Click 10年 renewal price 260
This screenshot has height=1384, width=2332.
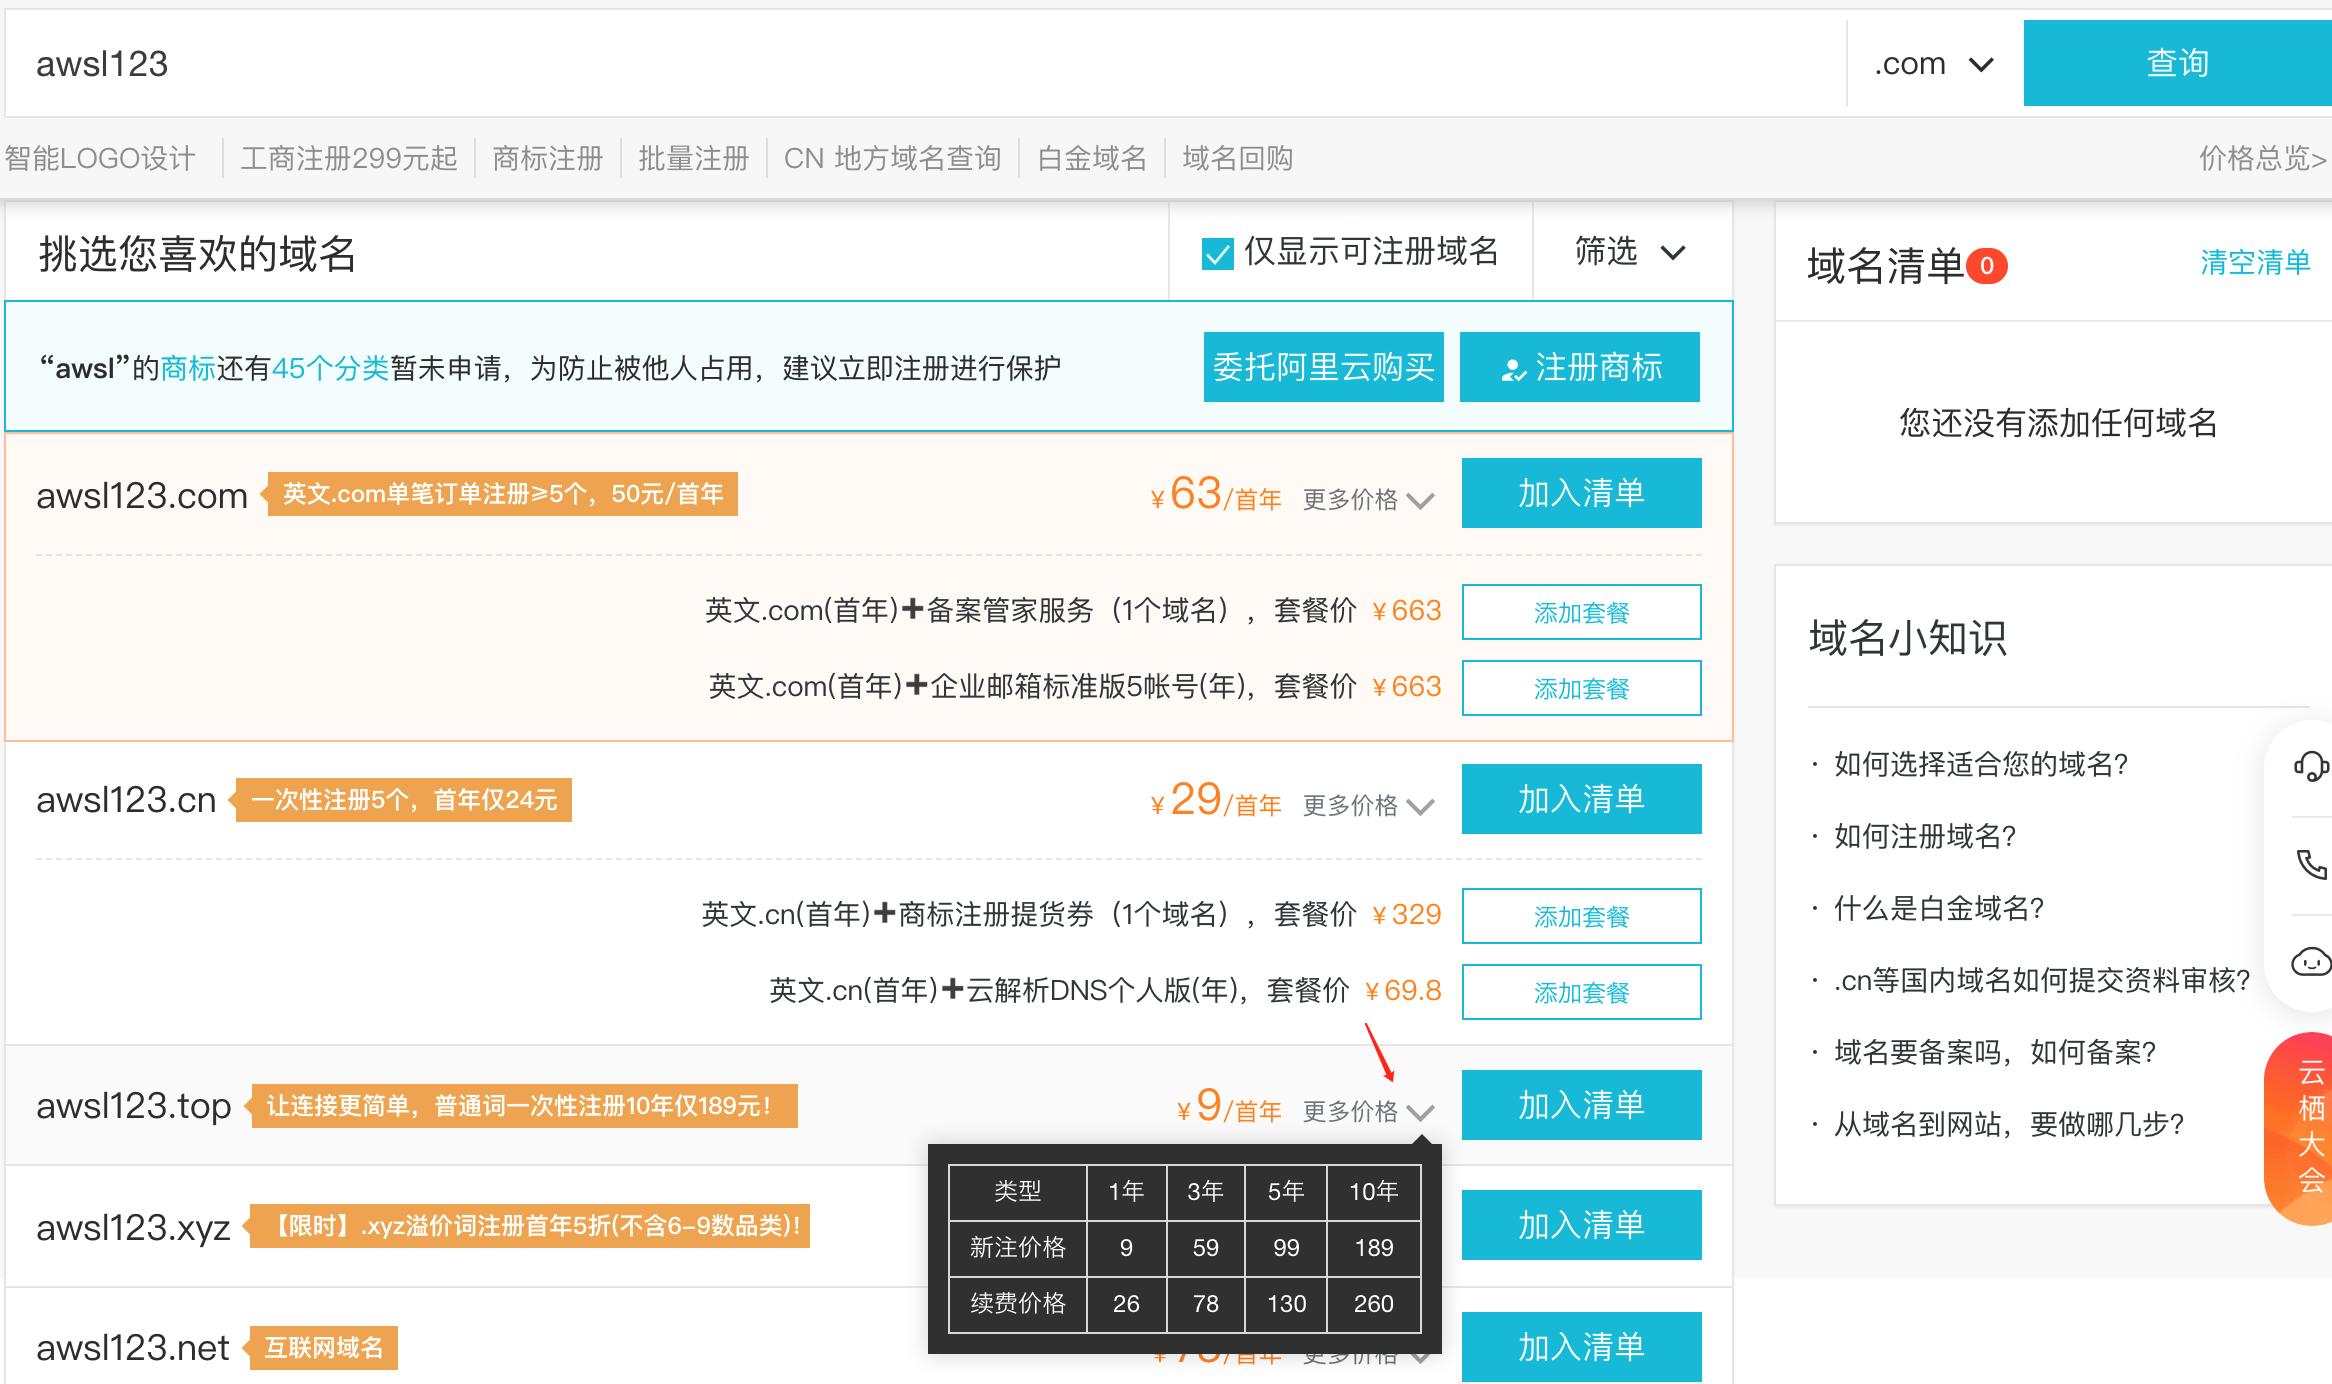click(1374, 1304)
